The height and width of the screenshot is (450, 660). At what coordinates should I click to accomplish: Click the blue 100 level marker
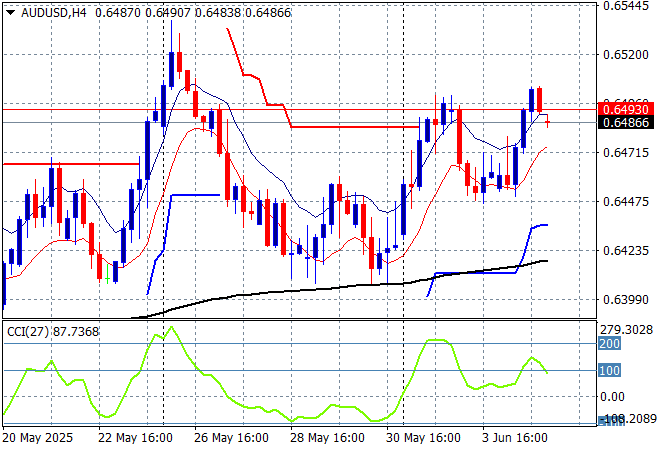611,370
